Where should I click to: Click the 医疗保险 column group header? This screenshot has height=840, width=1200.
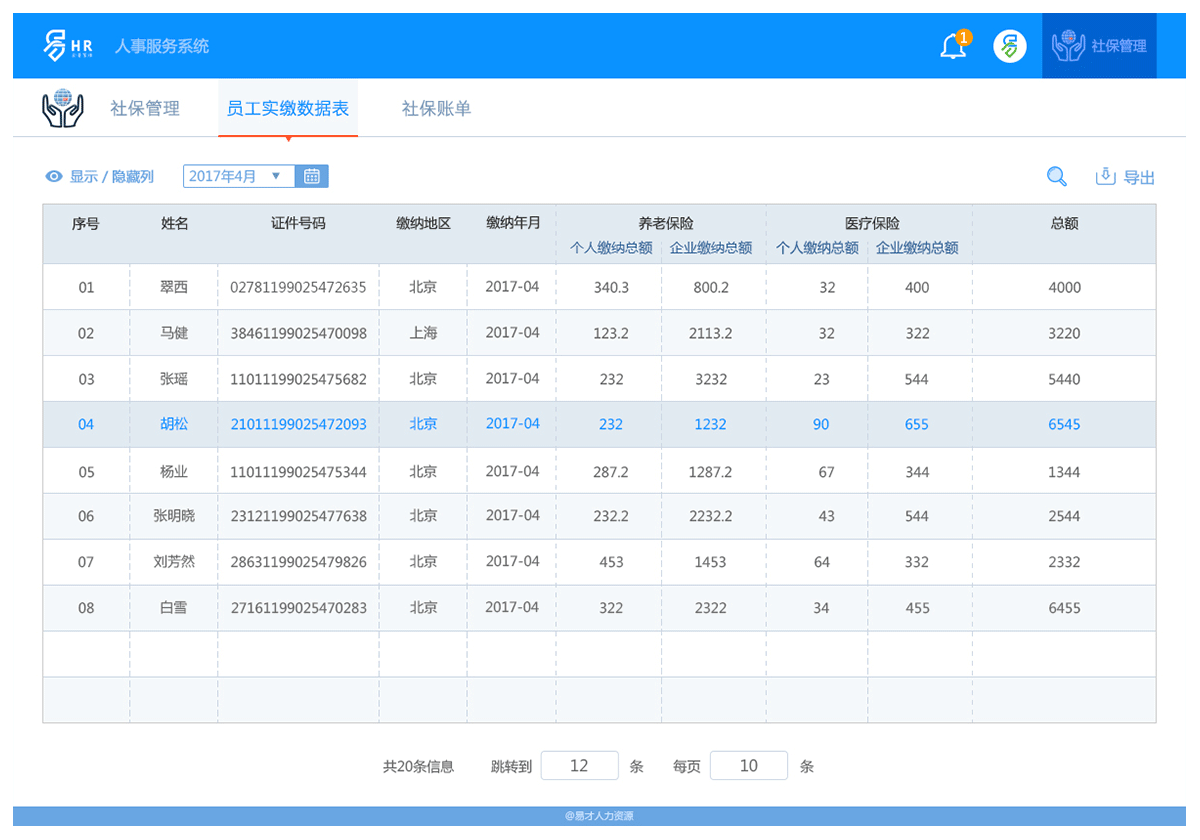(x=872, y=224)
